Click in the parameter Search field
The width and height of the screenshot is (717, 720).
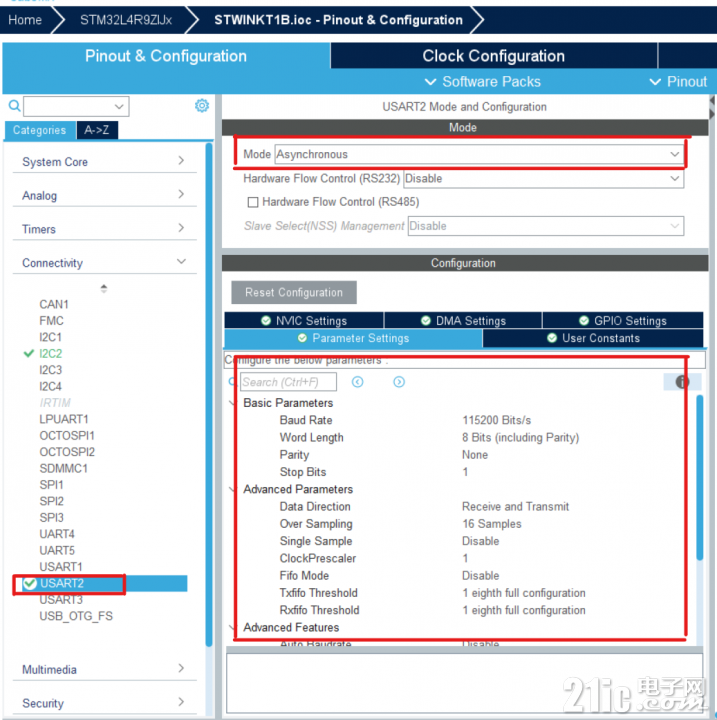point(288,382)
